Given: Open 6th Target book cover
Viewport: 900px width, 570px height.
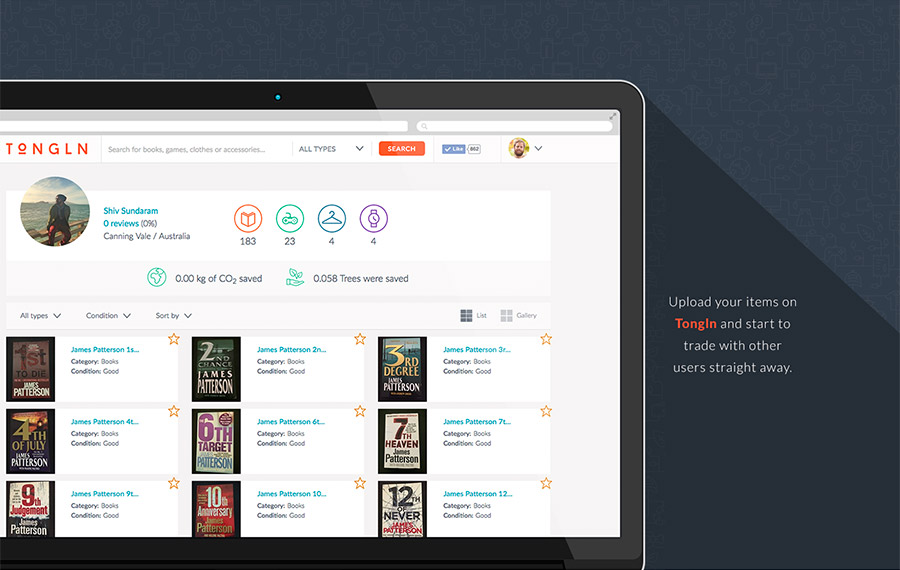Looking at the screenshot, I should pos(216,441).
